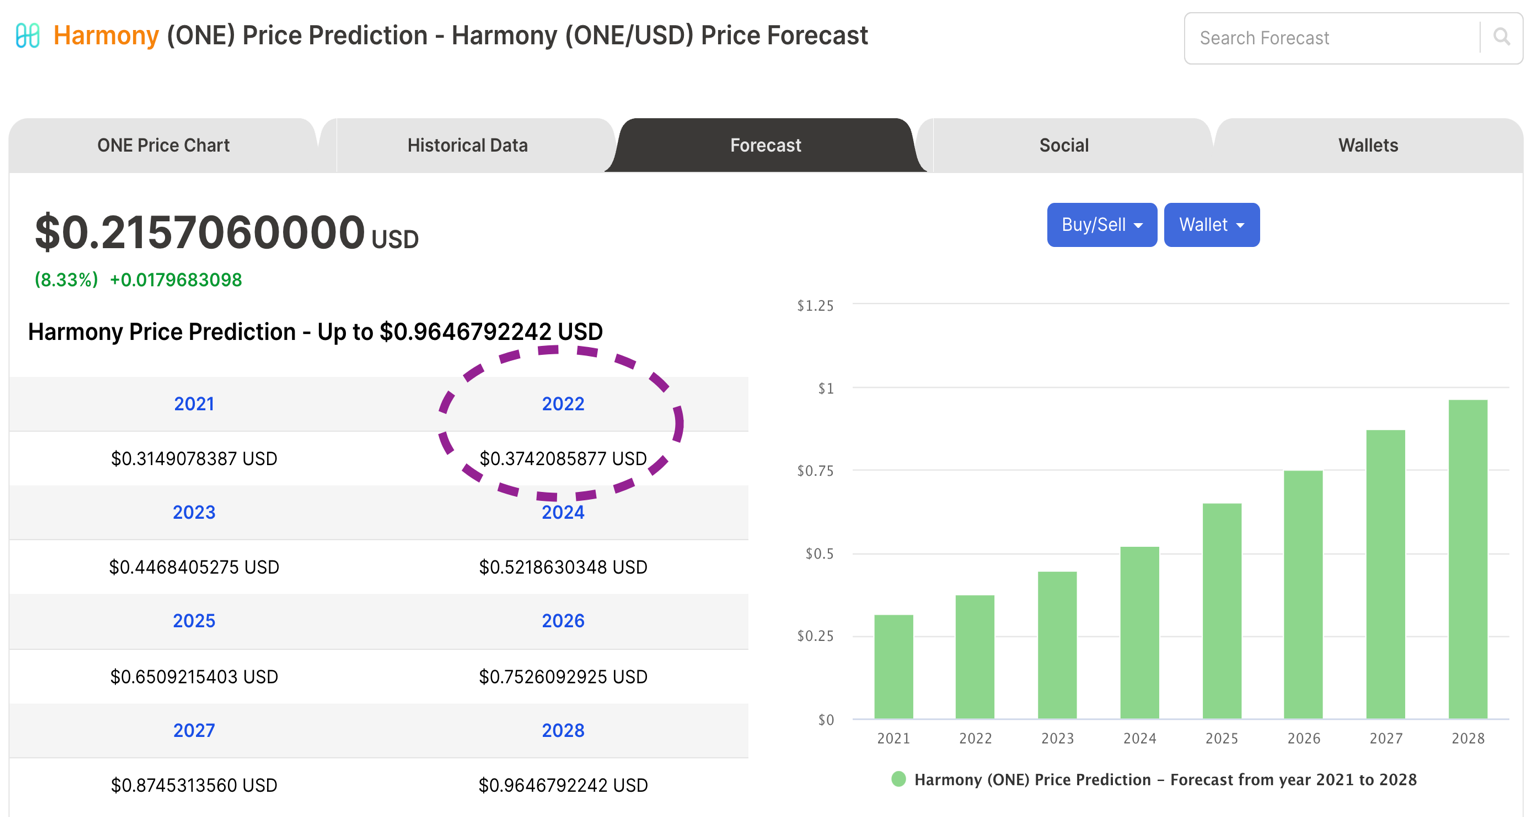Select the $0.3149078387 USD price value
Viewport: 1530px width, 817px height.
(x=194, y=459)
